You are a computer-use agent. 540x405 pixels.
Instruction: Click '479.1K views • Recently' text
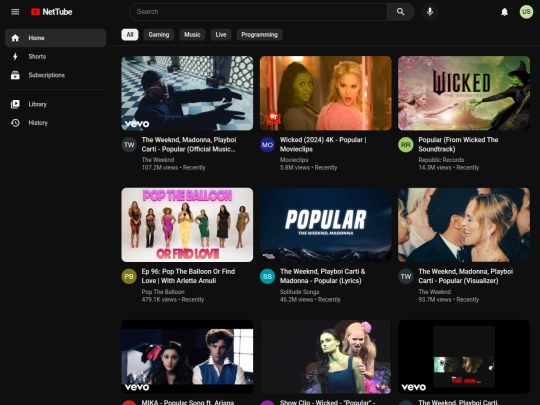(173, 300)
